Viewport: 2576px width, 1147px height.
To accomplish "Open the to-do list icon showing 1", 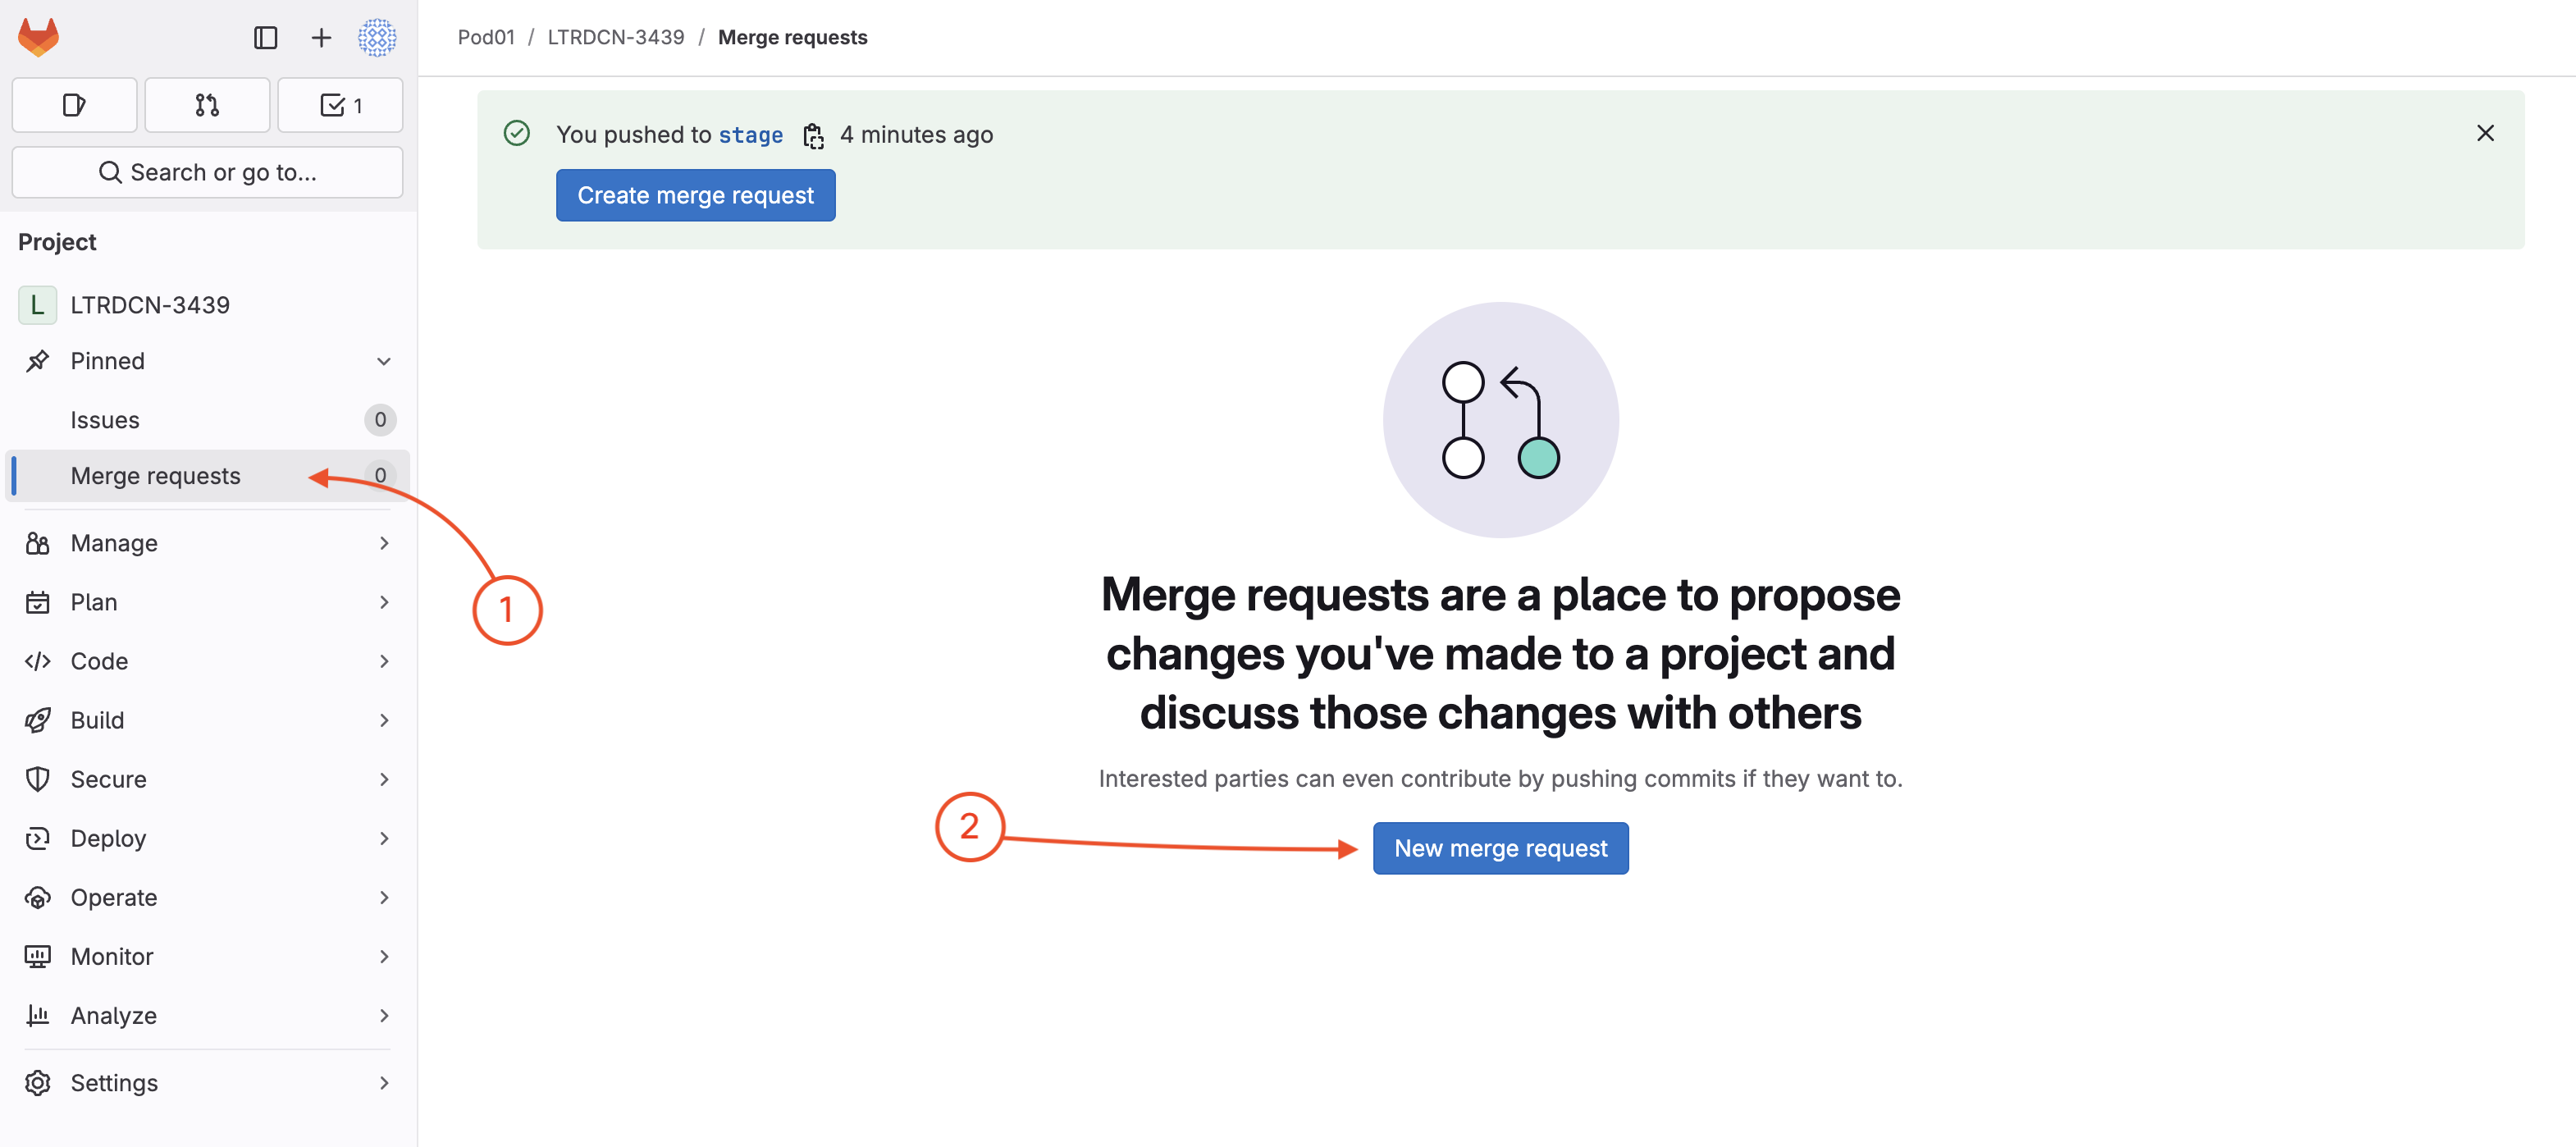I will pos(340,105).
